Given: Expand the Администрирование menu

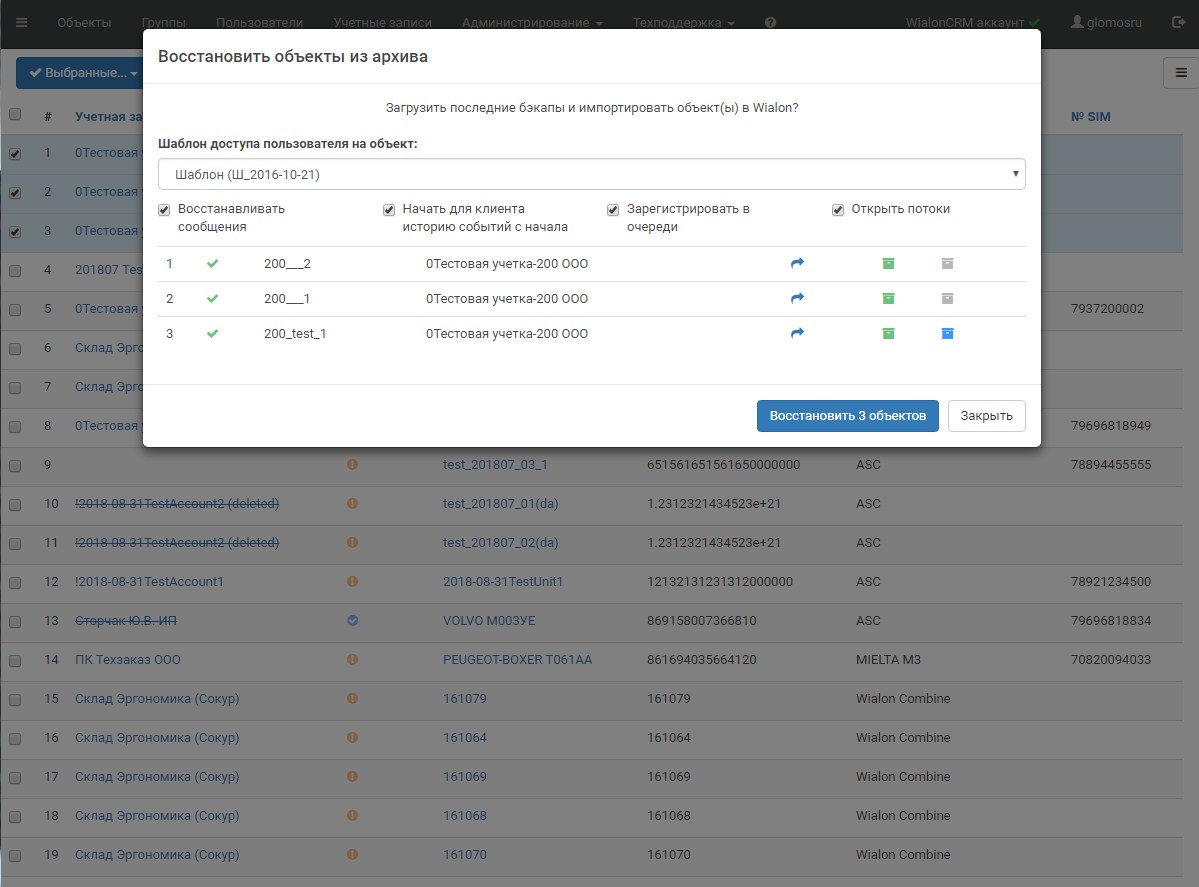Looking at the screenshot, I should point(531,22).
